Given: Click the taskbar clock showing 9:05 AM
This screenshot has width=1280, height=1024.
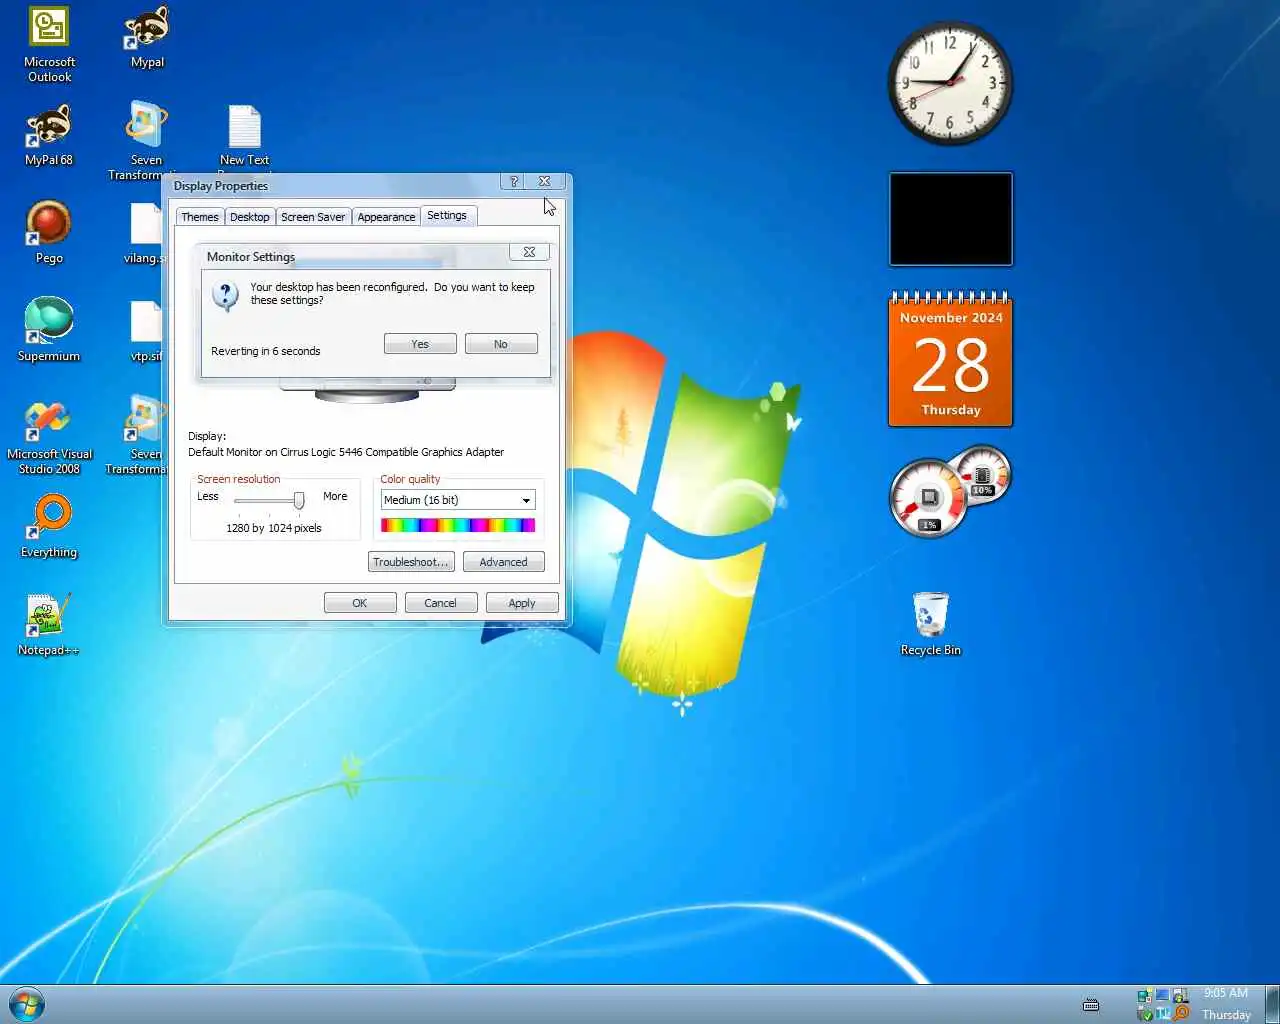Looking at the screenshot, I should [1226, 1004].
